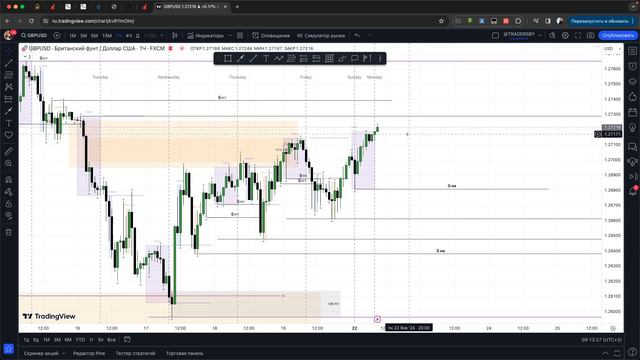Open quick search magnifier in top bar
The height and width of the screenshot is (360, 640).
click(x=552, y=36)
